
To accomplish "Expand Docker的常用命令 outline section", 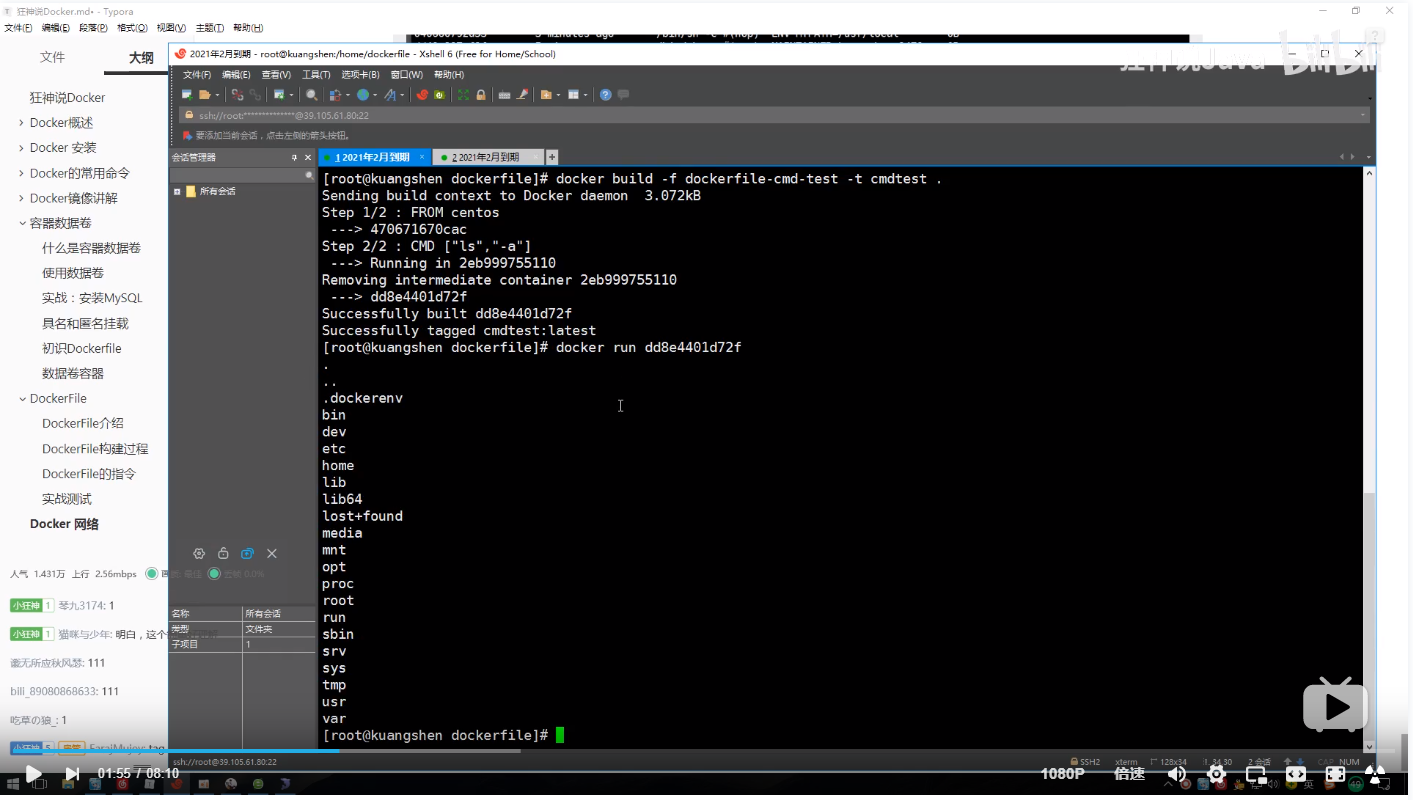I will tap(21, 173).
